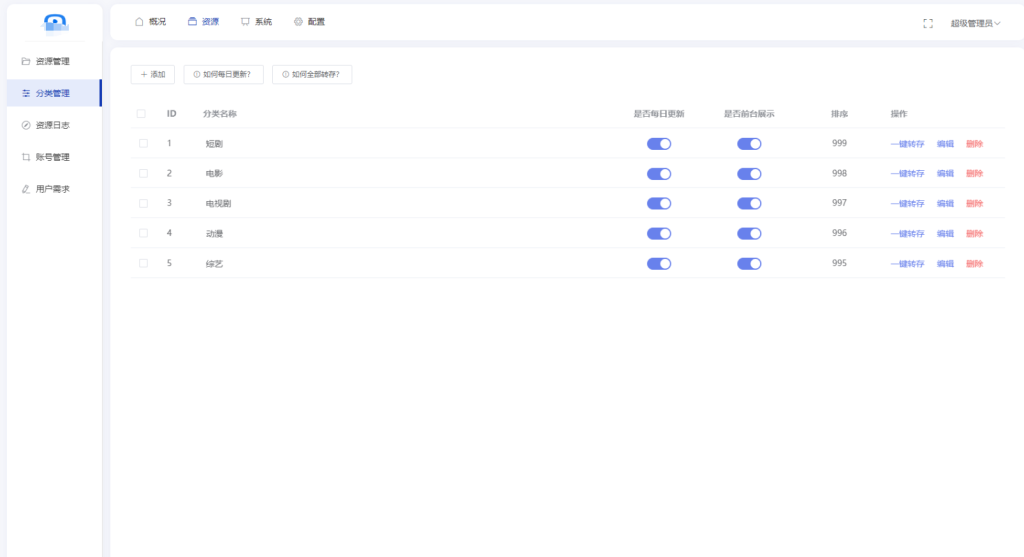Click the 如何全部转存? button
The height and width of the screenshot is (557, 1024).
coord(311,74)
